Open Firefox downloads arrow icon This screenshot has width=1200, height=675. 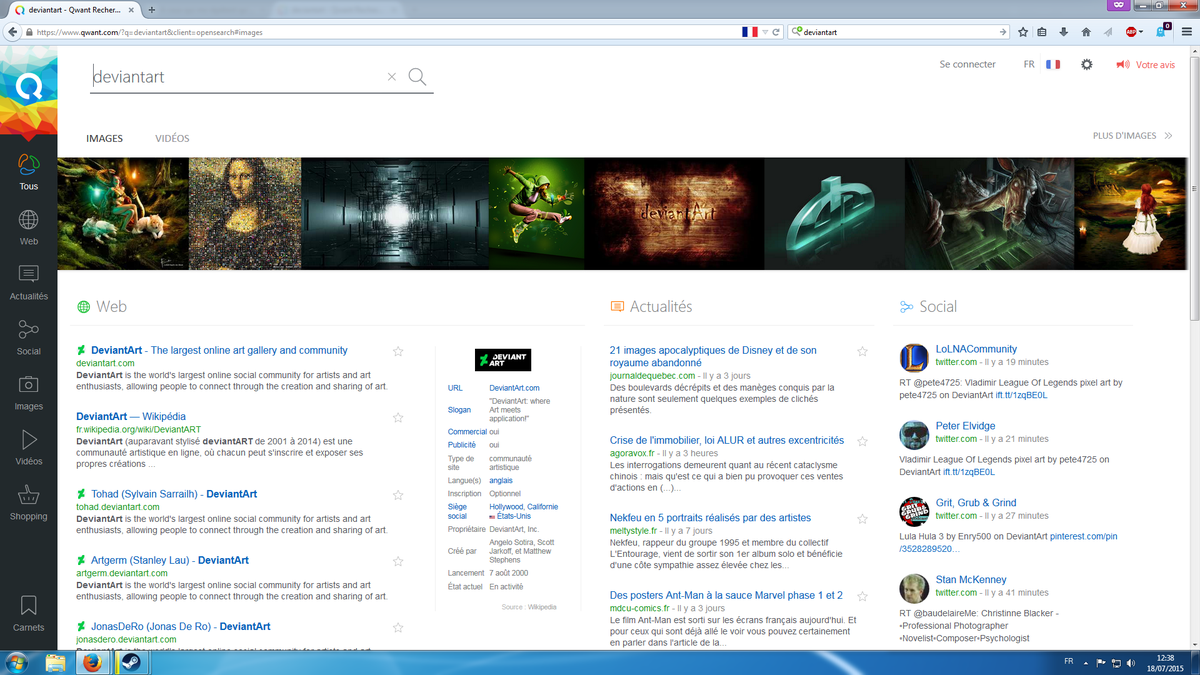pos(1064,32)
